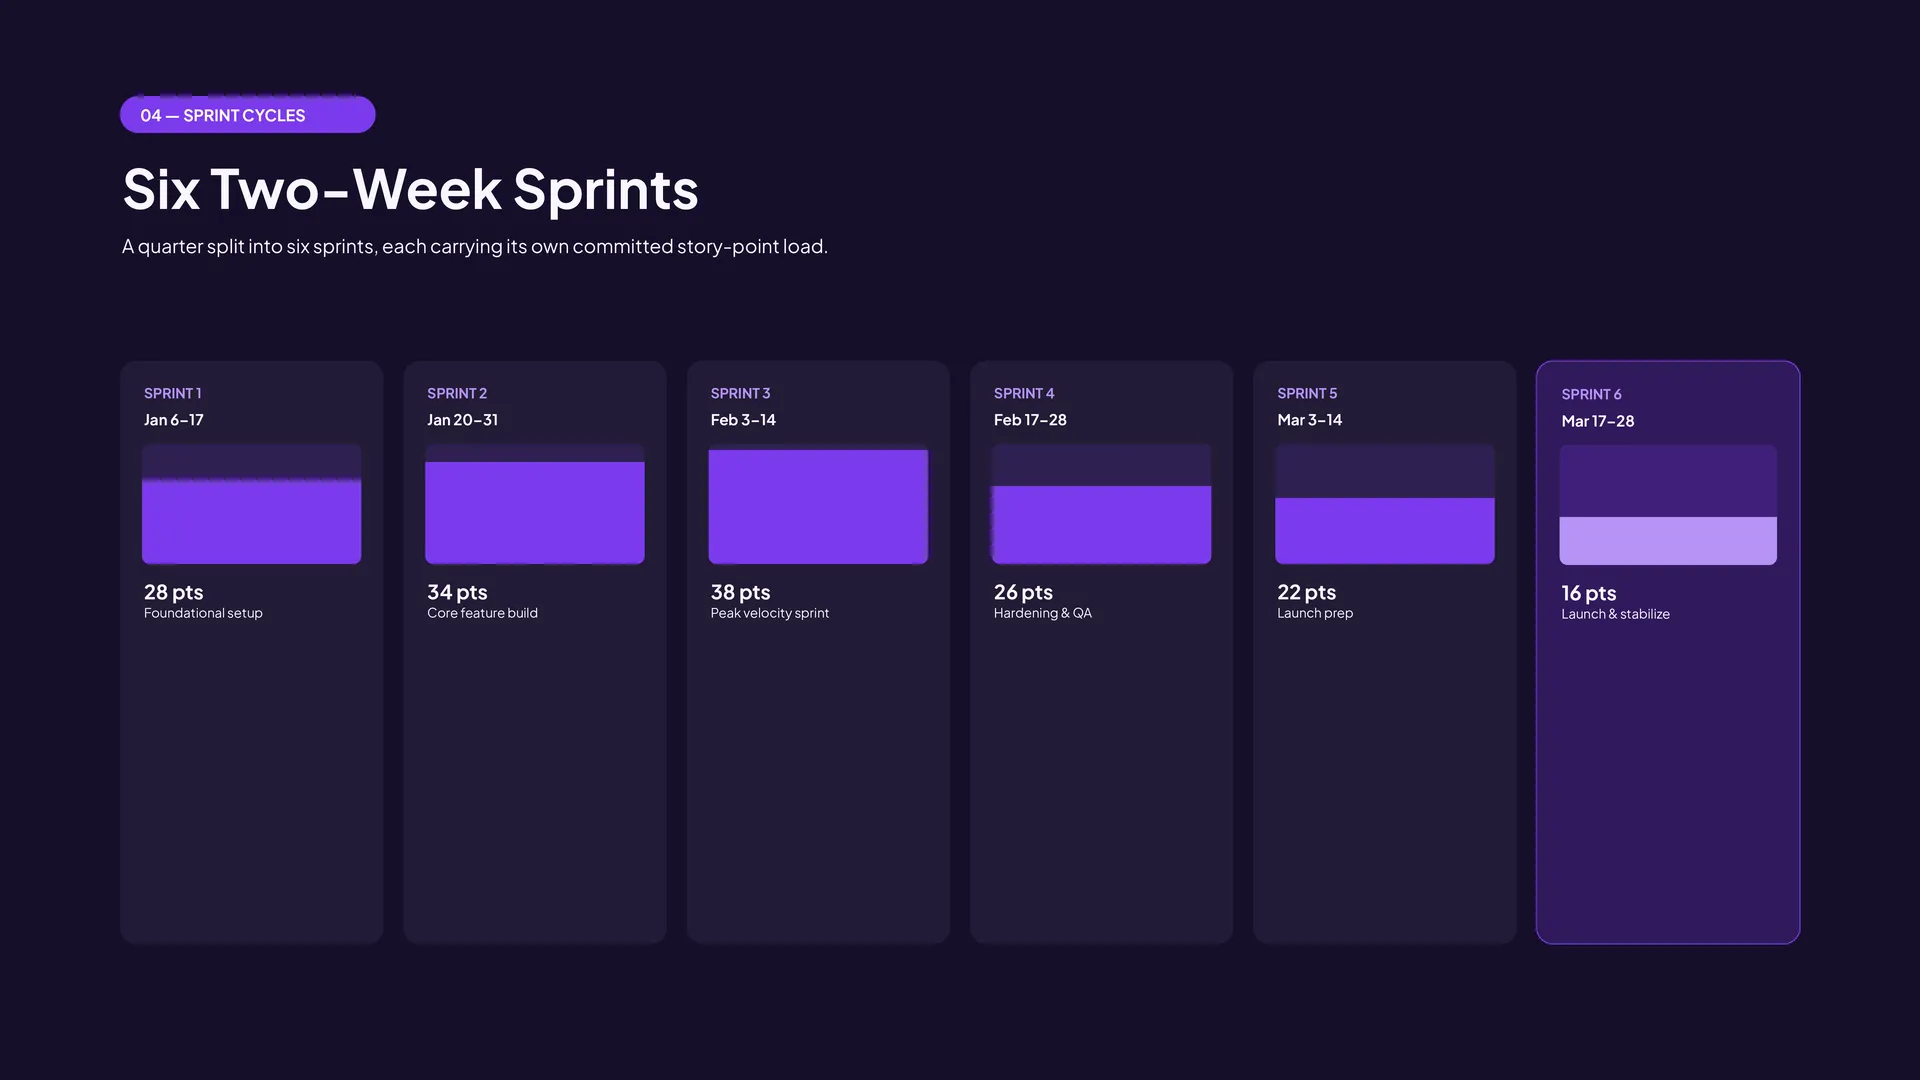
Task: Click the Sprint 2 date Jan 20–31
Action: (x=462, y=420)
